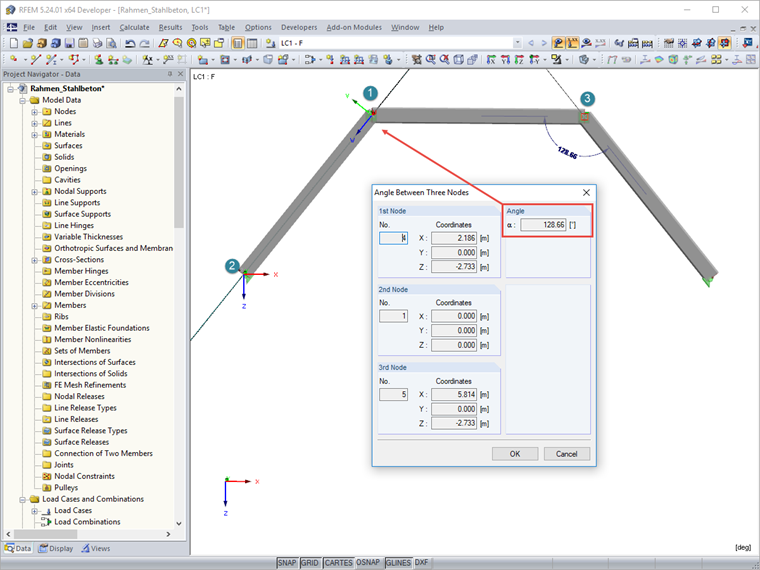Open the Calculate menu
760x570 pixels.
point(134,28)
